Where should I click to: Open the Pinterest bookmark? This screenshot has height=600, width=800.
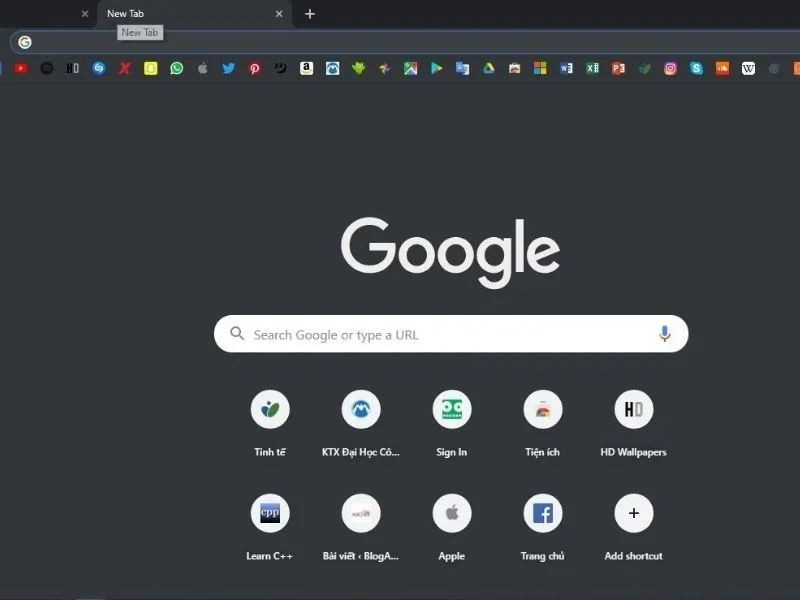tap(255, 68)
